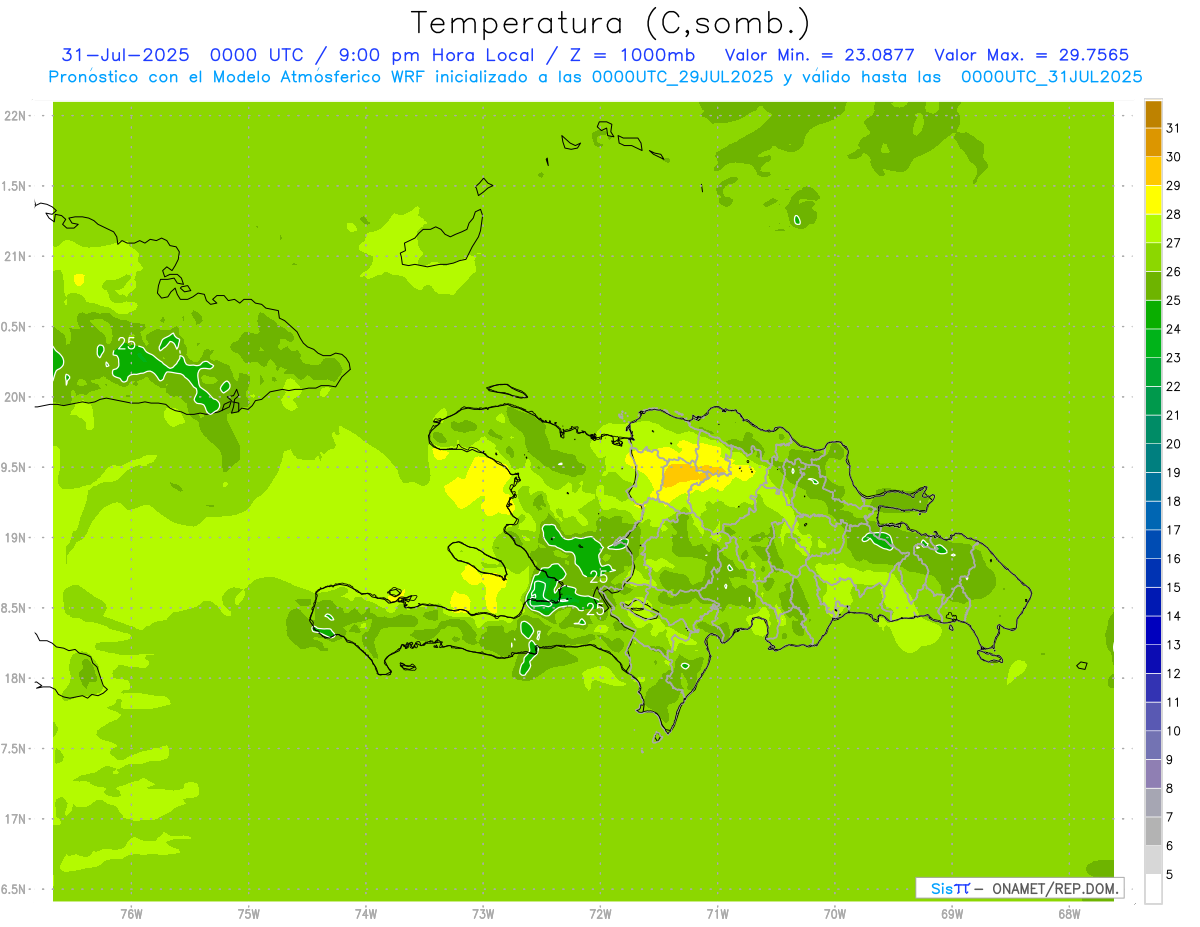This screenshot has width=1200, height=927.
Task: Click the "7.5N" latitude label
Action: [15, 749]
